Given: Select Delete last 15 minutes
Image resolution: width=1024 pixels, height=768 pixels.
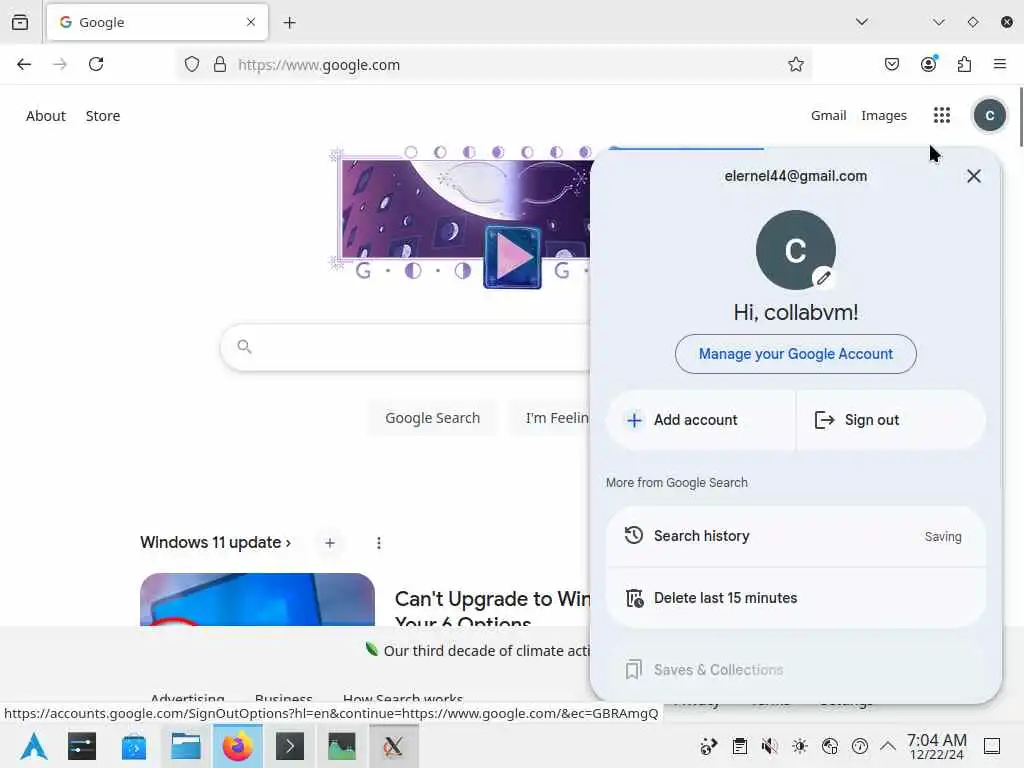Looking at the screenshot, I should [795, 598].
